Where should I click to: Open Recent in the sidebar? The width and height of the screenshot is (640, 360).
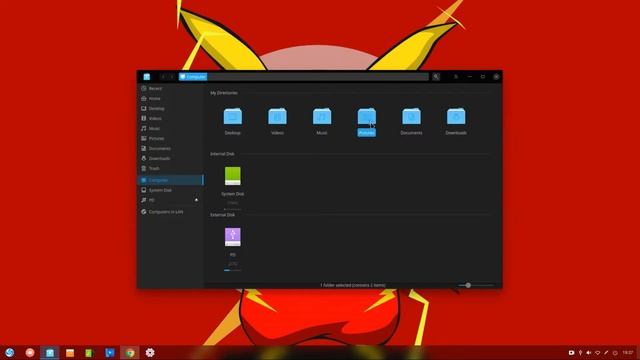coord(170,89)
